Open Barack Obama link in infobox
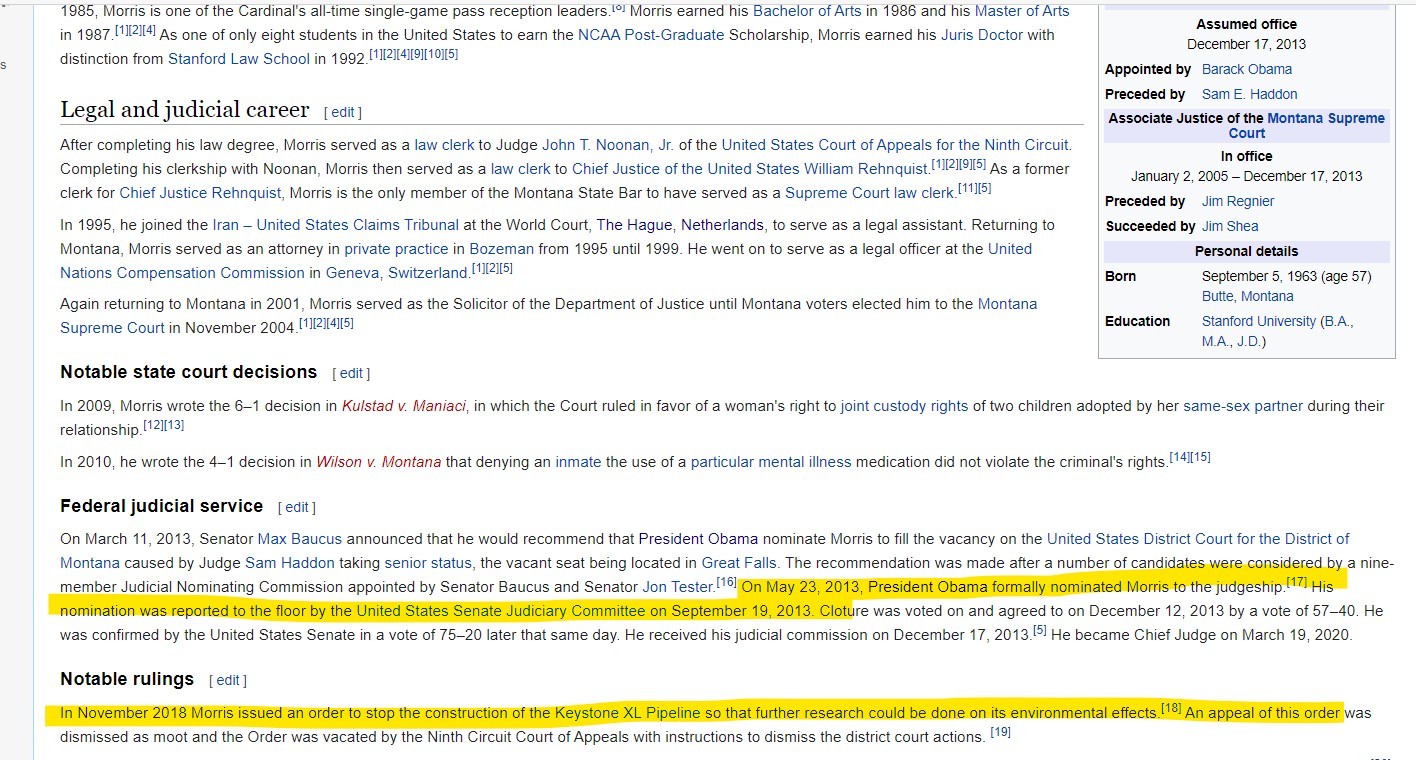 click(1247, 69)
